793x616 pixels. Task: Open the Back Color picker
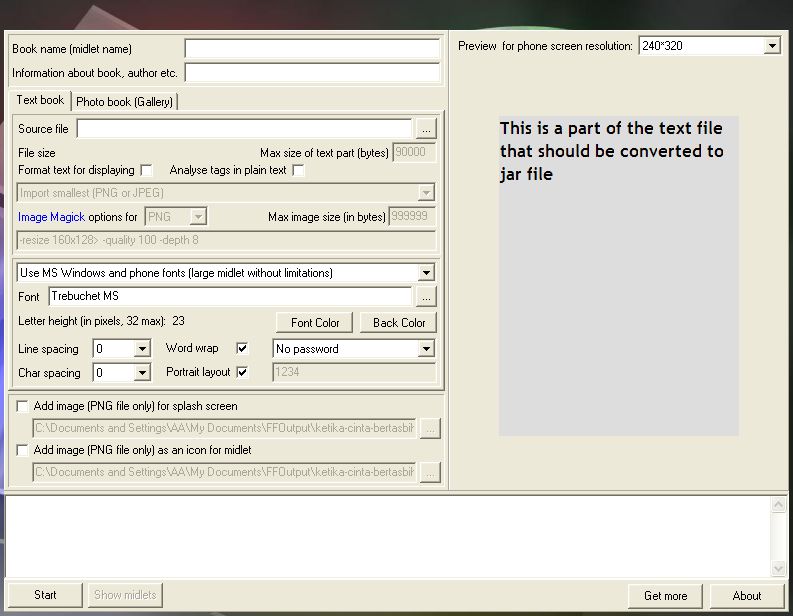click(399, 323)
